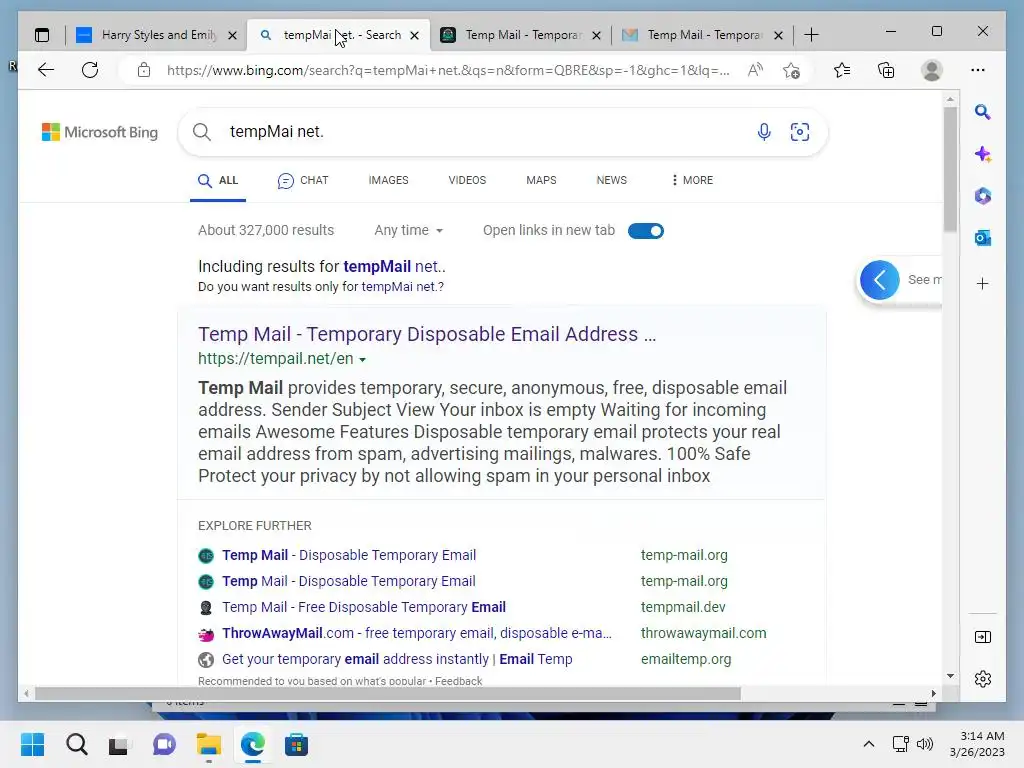The width and height of the screenshot is (1024, 768).
Task: Open the Edge sidebar Search icon
Action: point(982,112)
